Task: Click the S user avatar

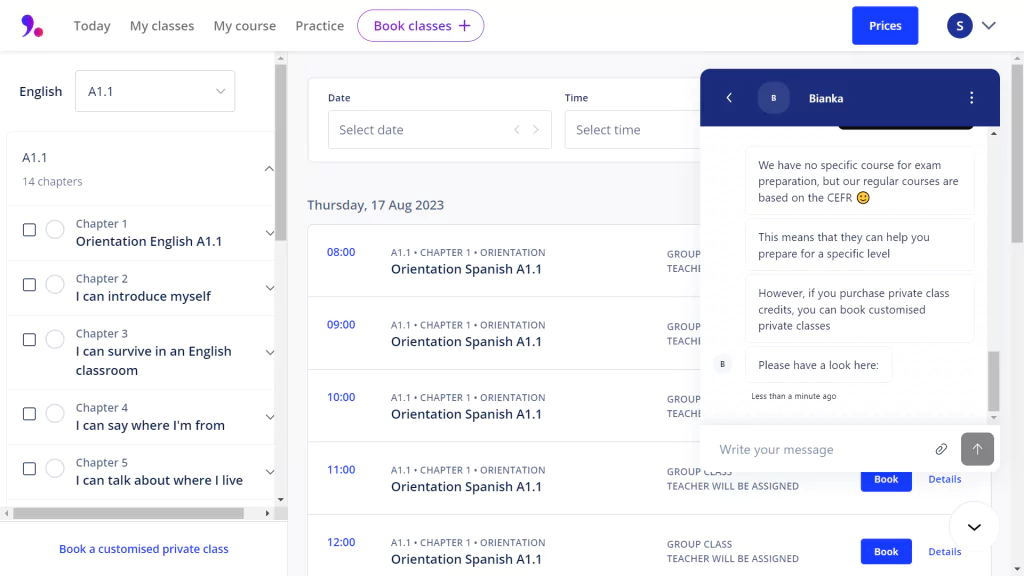Action: coord(959,26)
